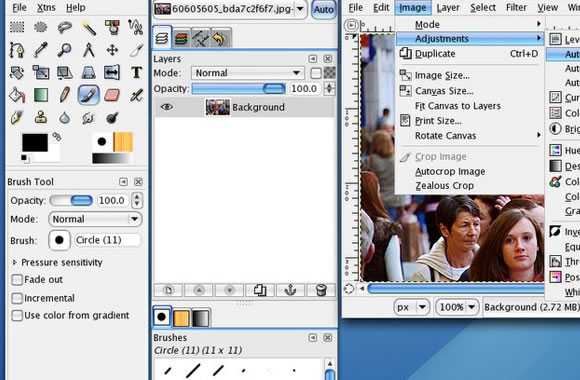Hide the Background layer with the eye icon

click(167, 107)
